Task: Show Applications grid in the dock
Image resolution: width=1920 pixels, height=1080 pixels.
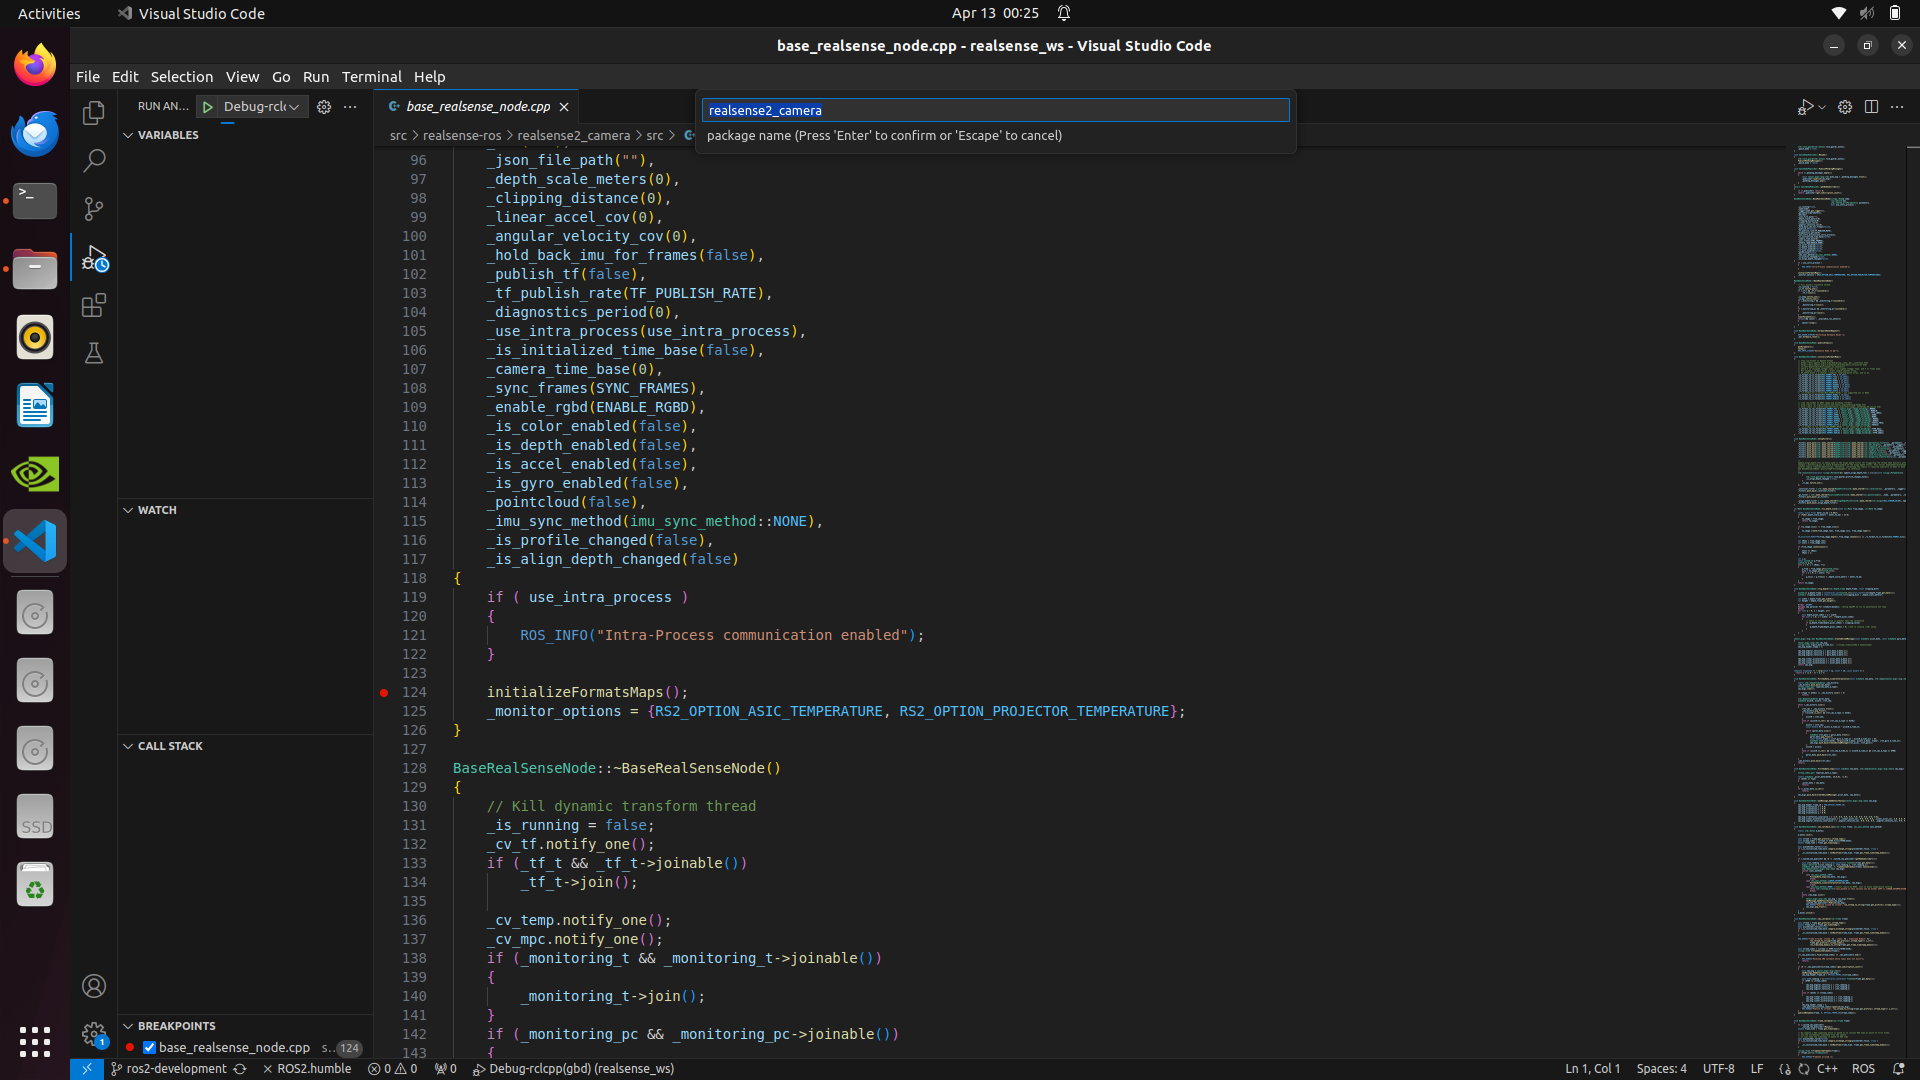Action: [x=35, y=1041]
